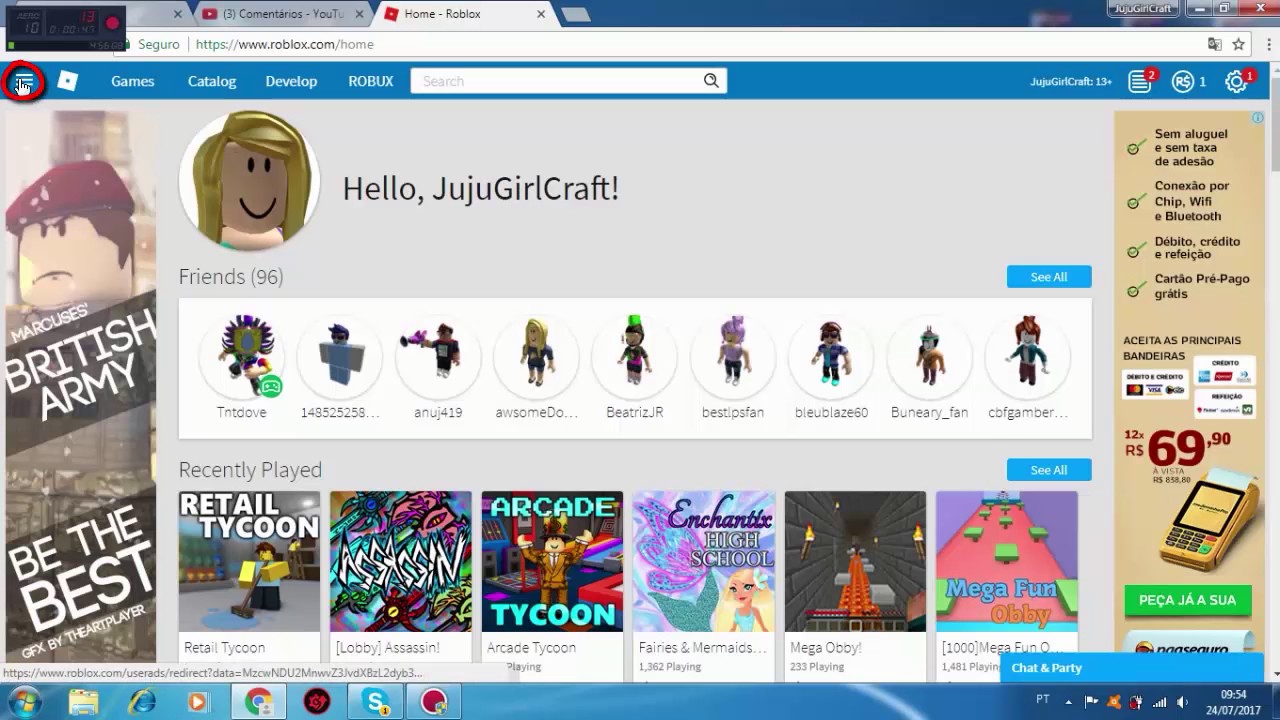Viewport: 1280px width, 720px height.
Task: Open Skype from the taskbar
Action: (x=376, y=702)
